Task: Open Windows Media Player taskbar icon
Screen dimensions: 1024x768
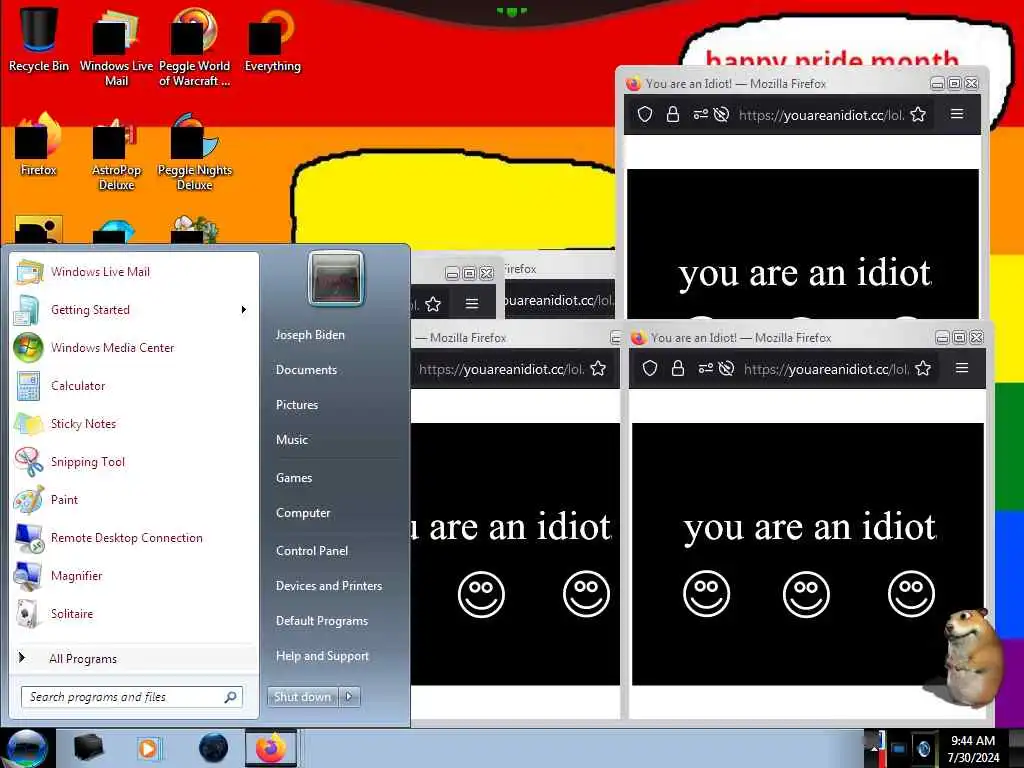Action: 148,748
